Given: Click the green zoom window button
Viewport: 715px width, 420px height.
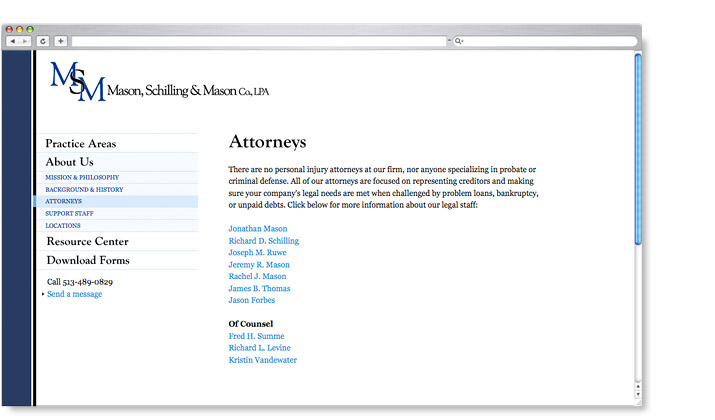Looking at the screenshot, I should click(x=30, y=30).
